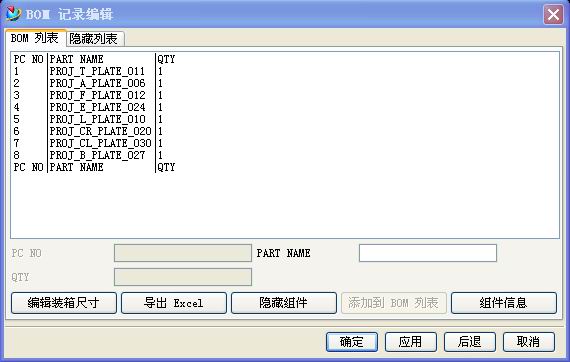
Task: Close the BOM 记录编辑 dialog
Action: pyautogui.click(x=553, y=15)
